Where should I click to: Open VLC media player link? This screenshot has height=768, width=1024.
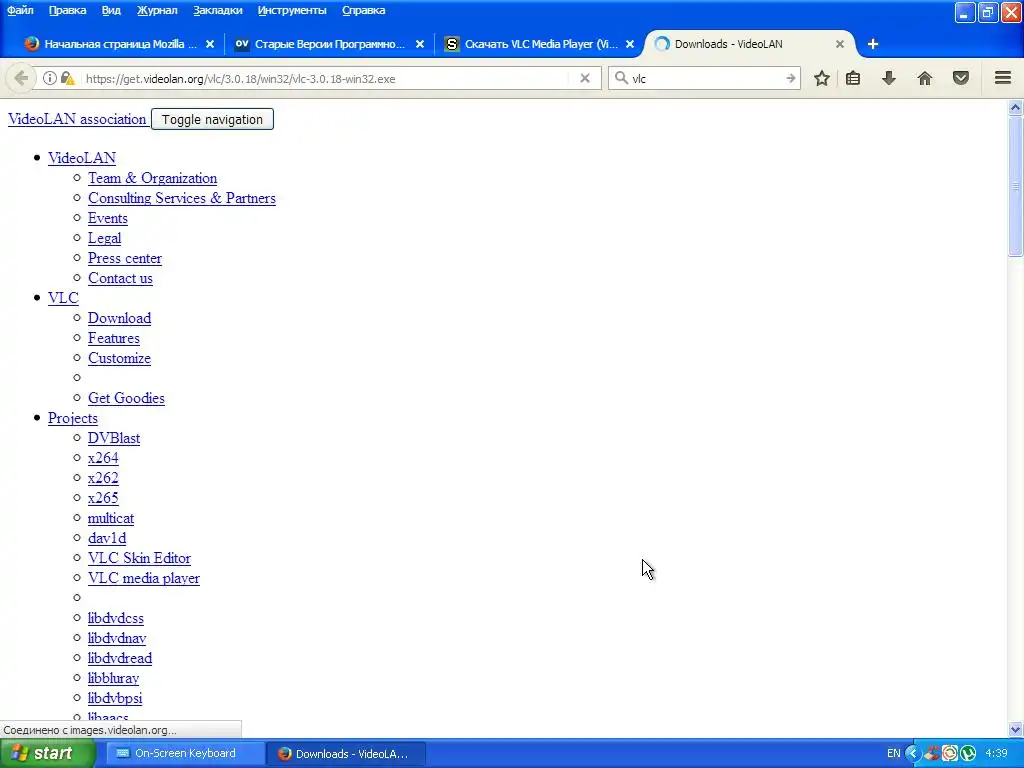click(144, 579)
